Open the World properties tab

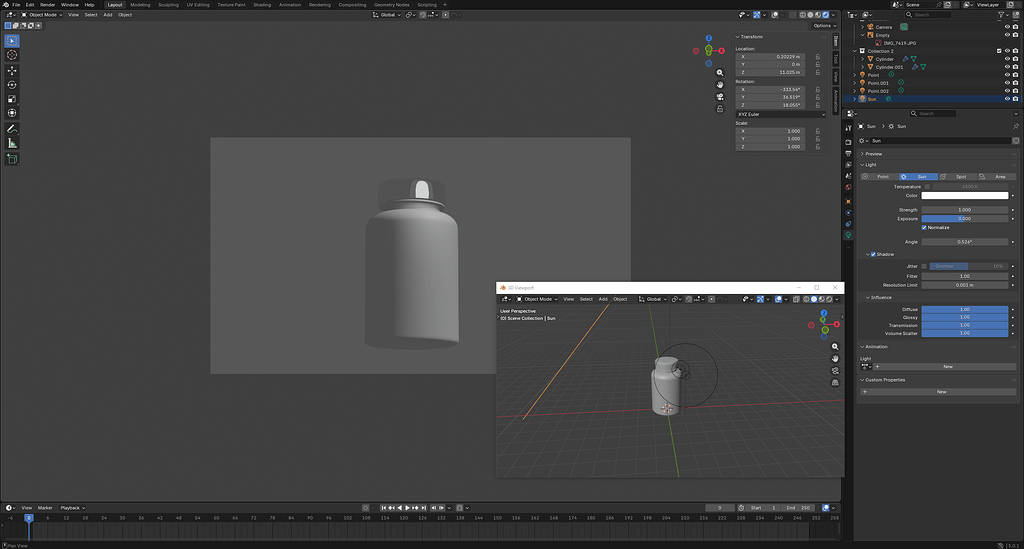848,188
